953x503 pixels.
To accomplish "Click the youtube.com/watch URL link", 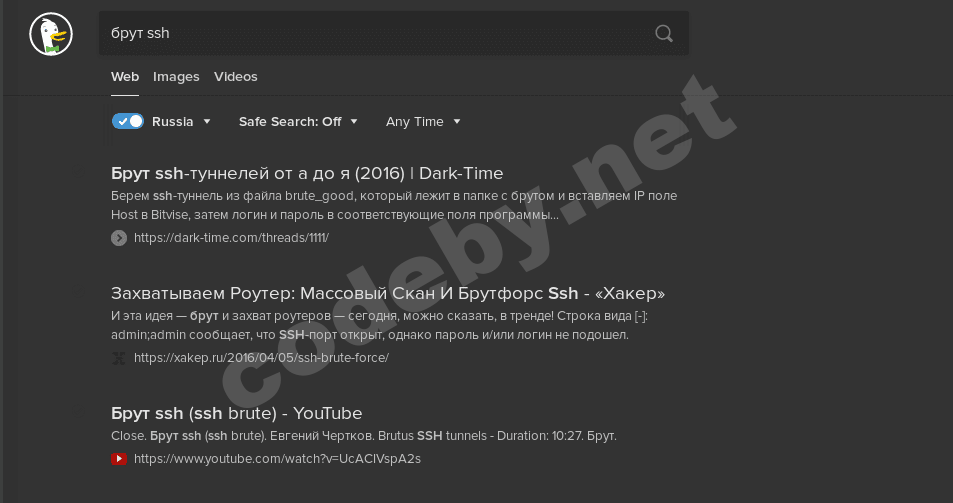I will (277, 459).
